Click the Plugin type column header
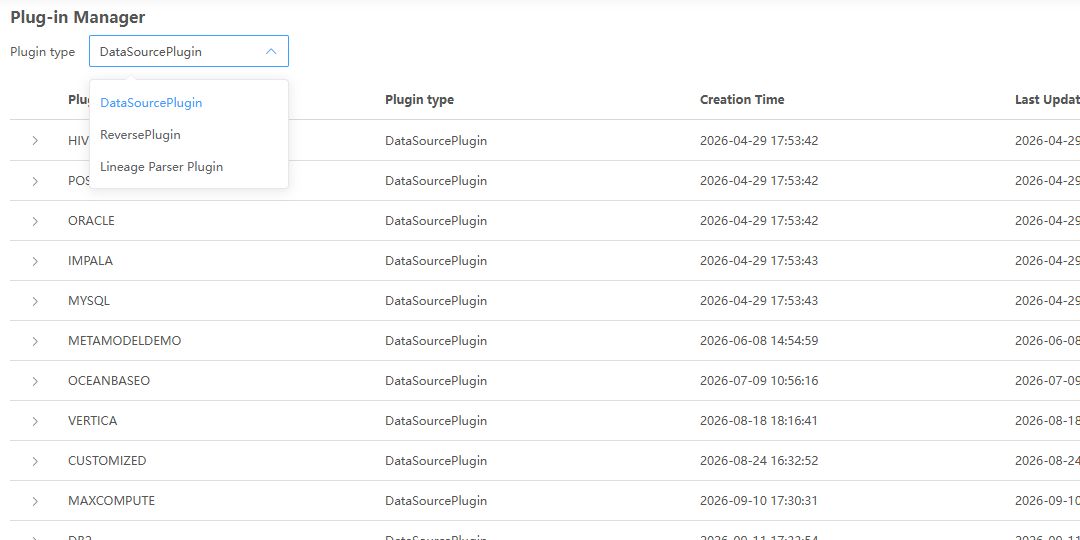The height and width of the screenshot is (540, 1080). coord(419,100)
